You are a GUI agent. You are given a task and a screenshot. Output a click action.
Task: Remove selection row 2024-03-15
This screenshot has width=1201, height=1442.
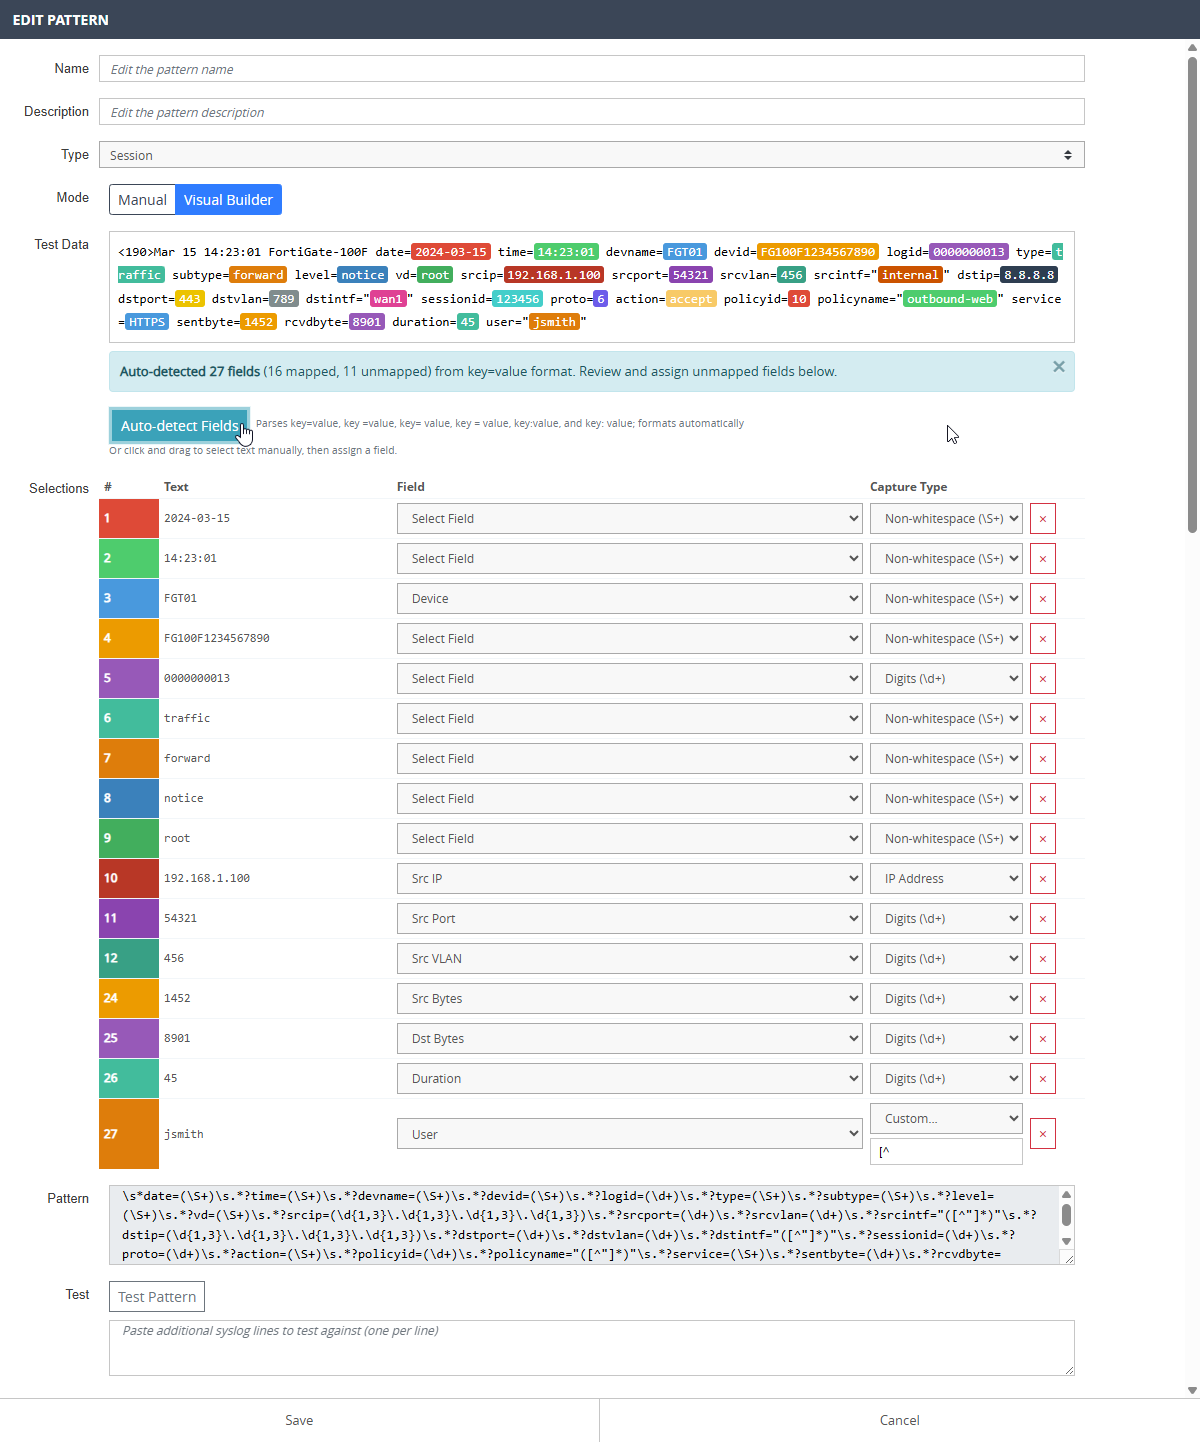pos(1043,519)
